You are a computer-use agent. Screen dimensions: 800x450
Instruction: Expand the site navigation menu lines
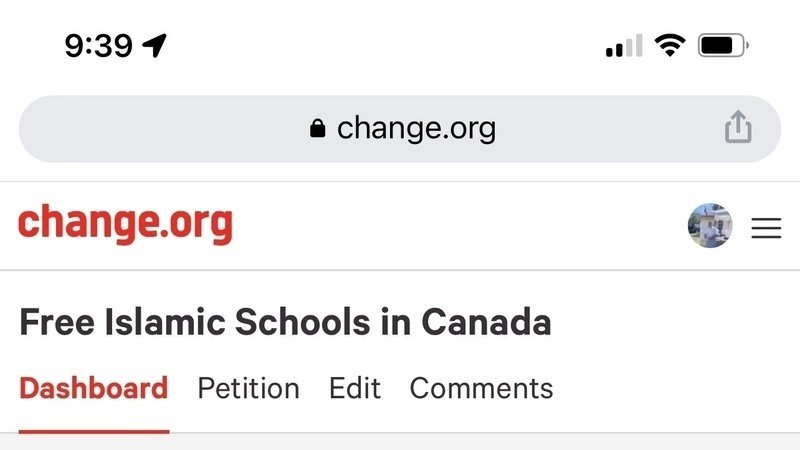point(766,228)
